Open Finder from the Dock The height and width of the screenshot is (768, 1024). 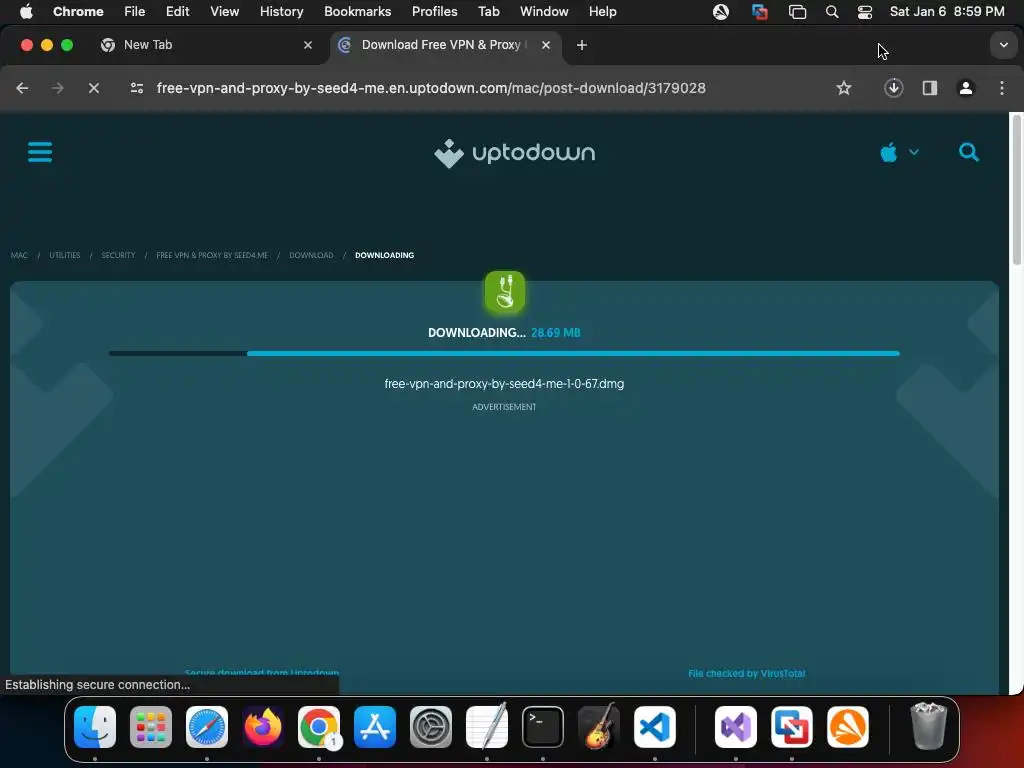[x=95, y=727]
